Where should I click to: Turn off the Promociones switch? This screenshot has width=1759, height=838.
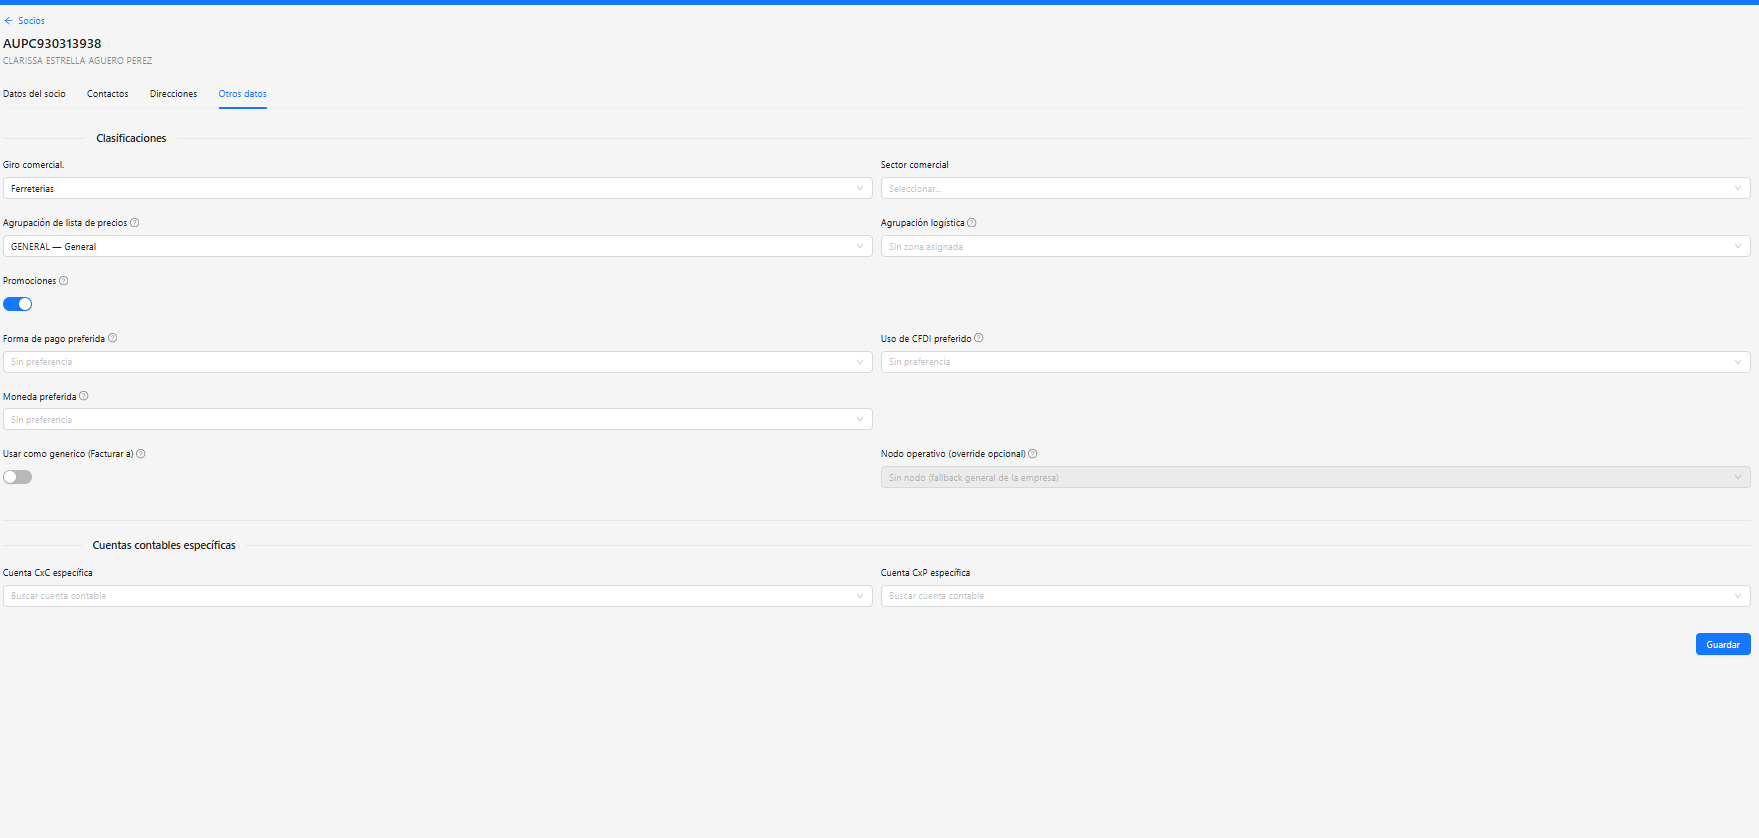click(18, 304)
